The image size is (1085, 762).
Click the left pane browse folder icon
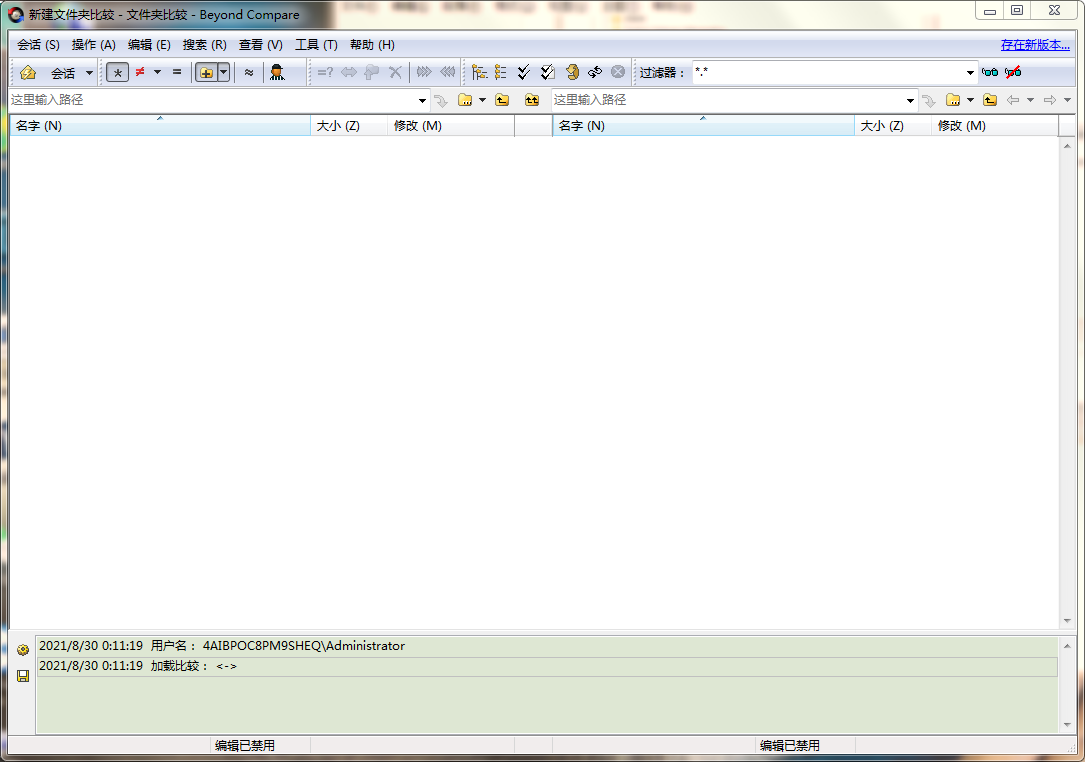click(465, 100)
